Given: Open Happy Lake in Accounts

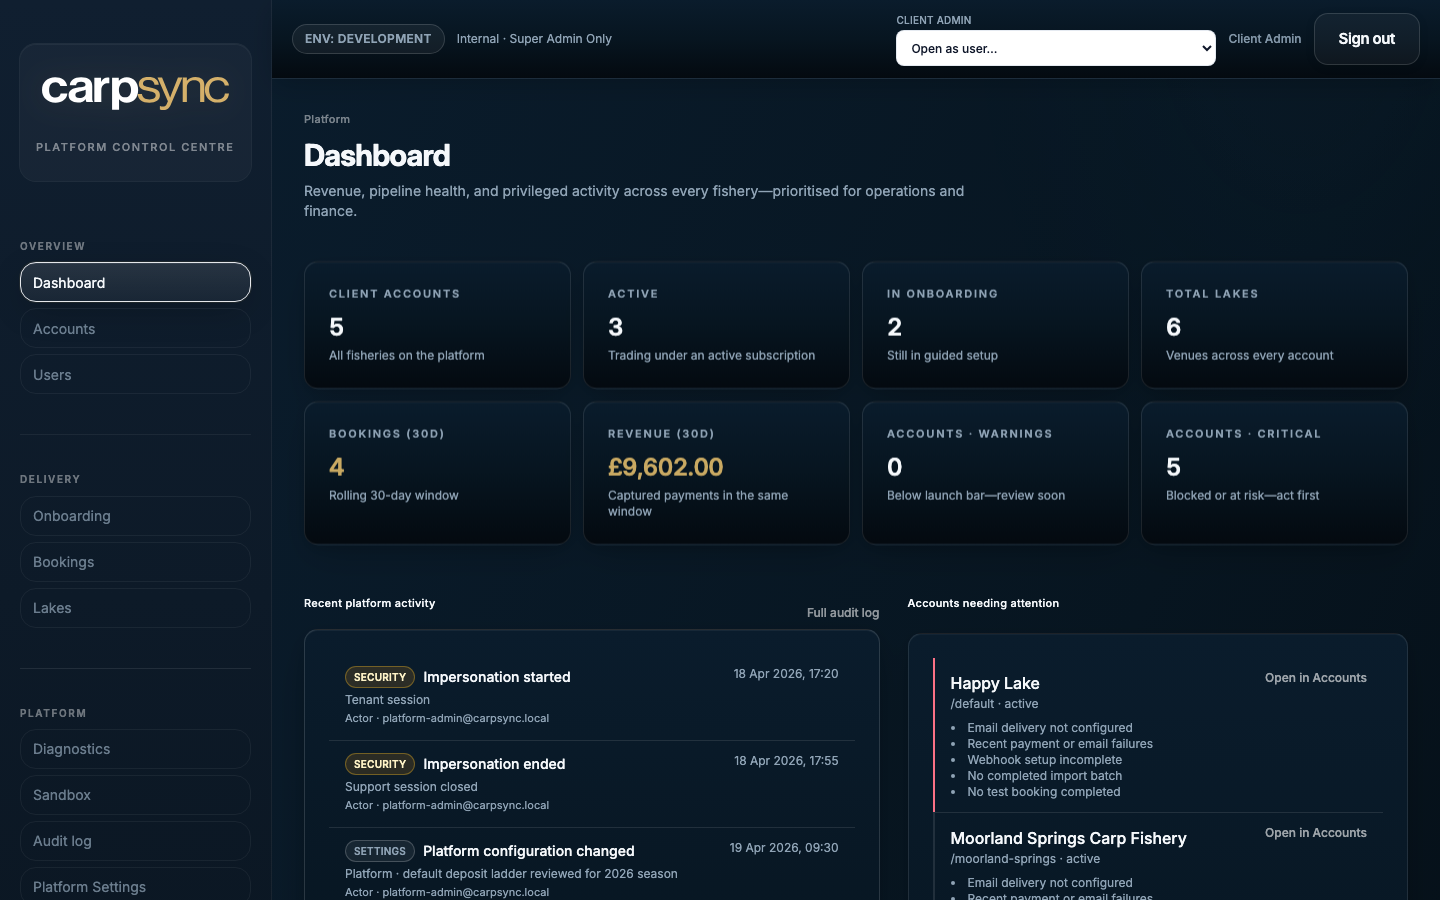Looking at the screenshot, I should (1315, 678).
